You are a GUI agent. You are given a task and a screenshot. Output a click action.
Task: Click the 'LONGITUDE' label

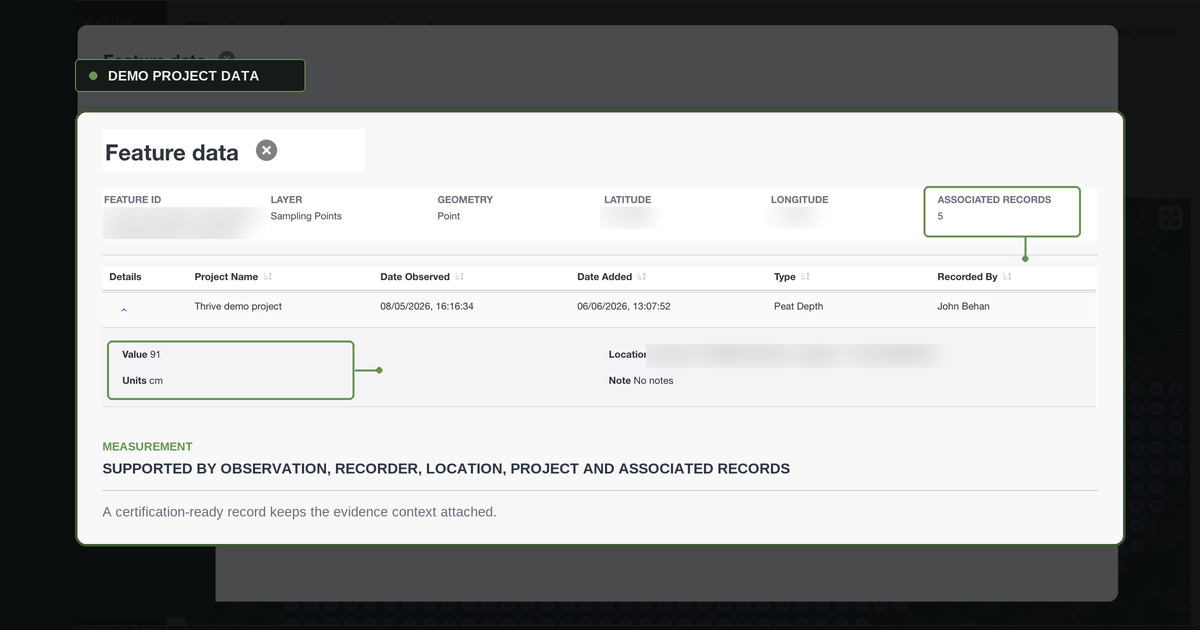pyautogui.click(x=800, y=200)
